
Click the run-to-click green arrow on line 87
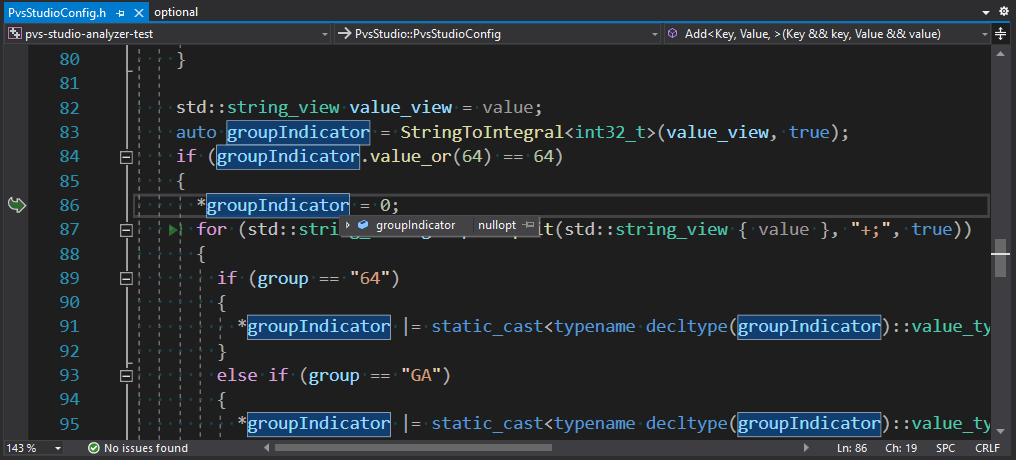coord(173,229)
